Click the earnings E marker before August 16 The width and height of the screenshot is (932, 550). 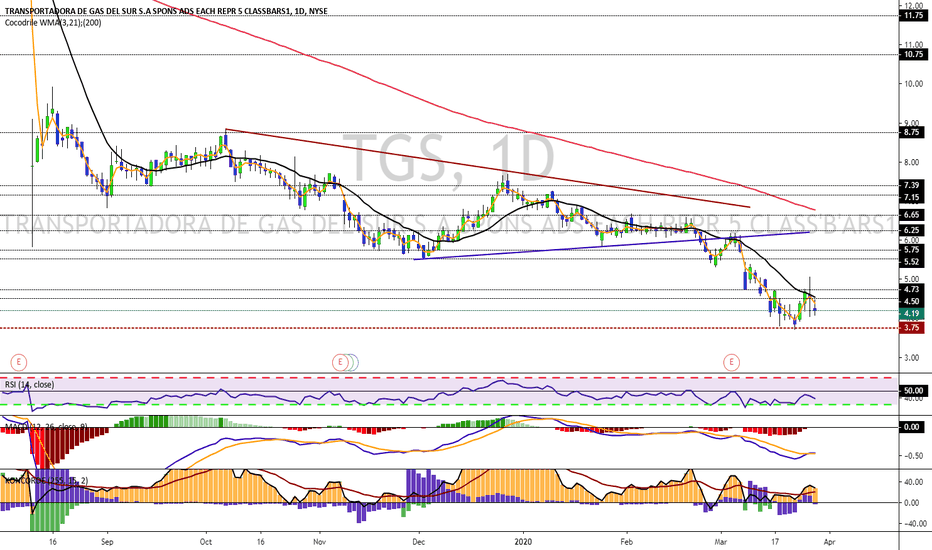(19, 362)
